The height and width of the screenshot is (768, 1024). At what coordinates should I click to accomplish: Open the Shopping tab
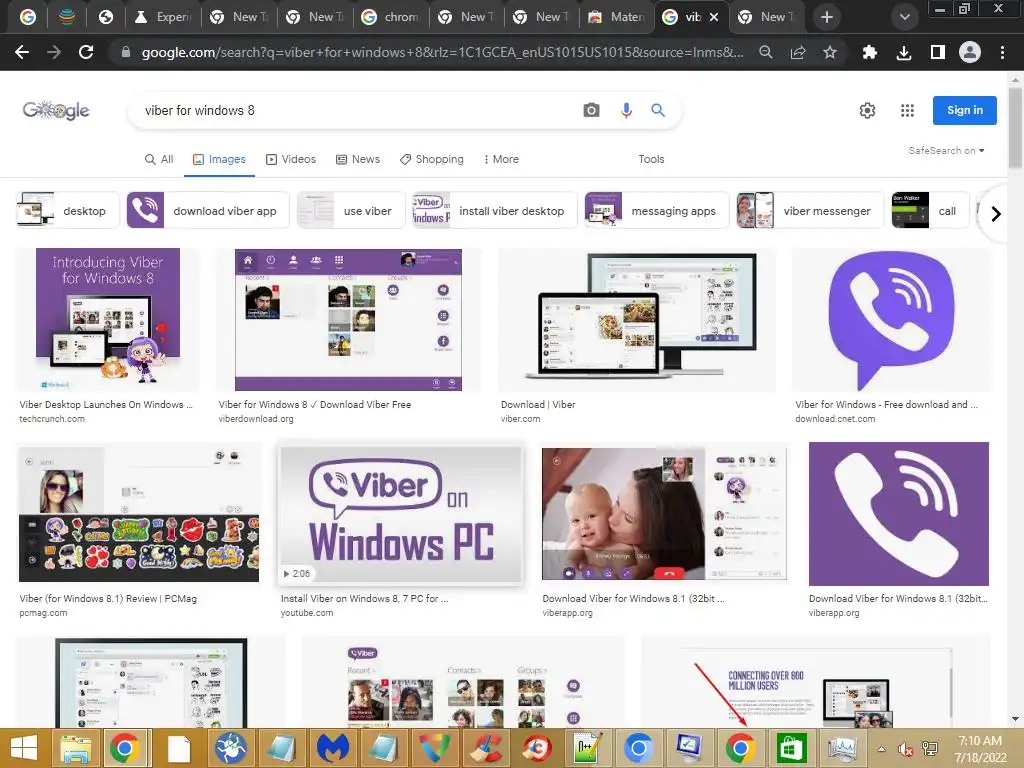432,159
